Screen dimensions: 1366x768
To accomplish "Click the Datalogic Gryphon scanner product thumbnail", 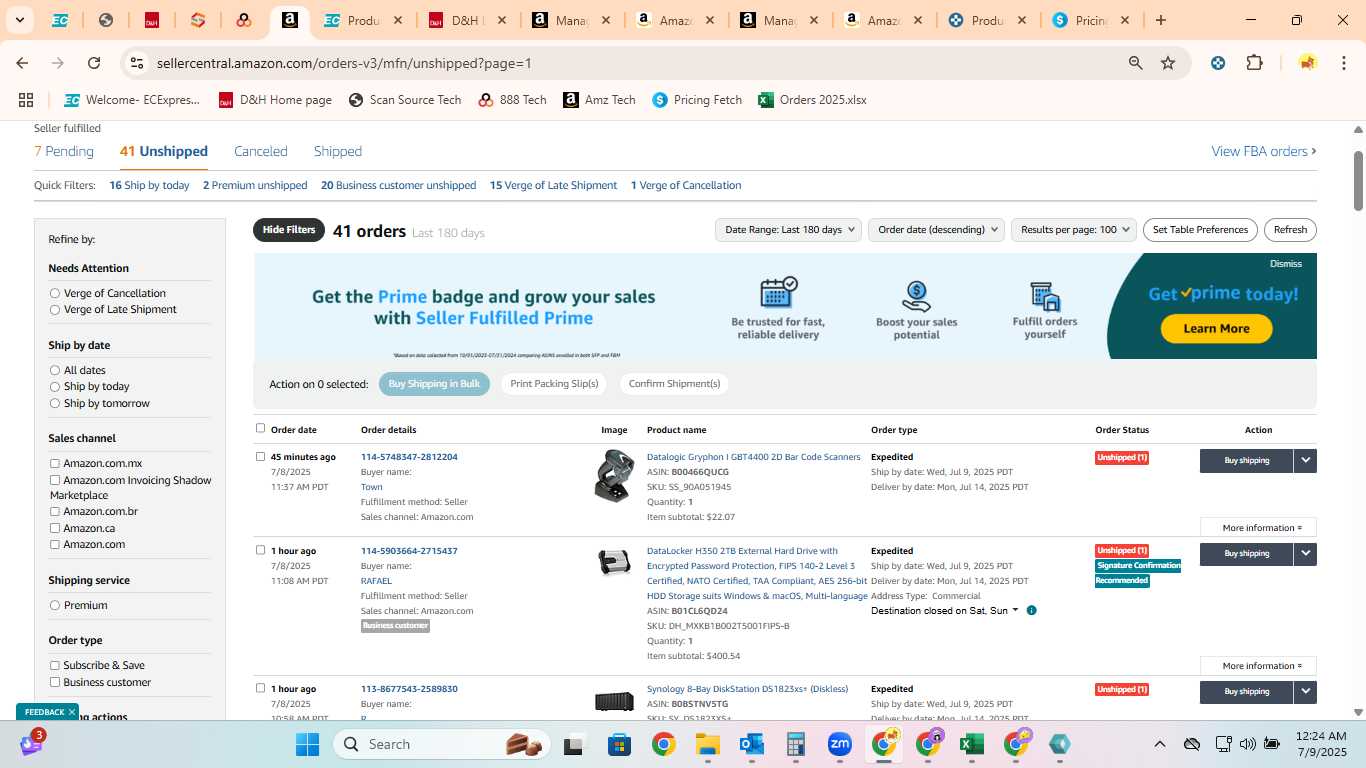I will (x=614, y=475).
